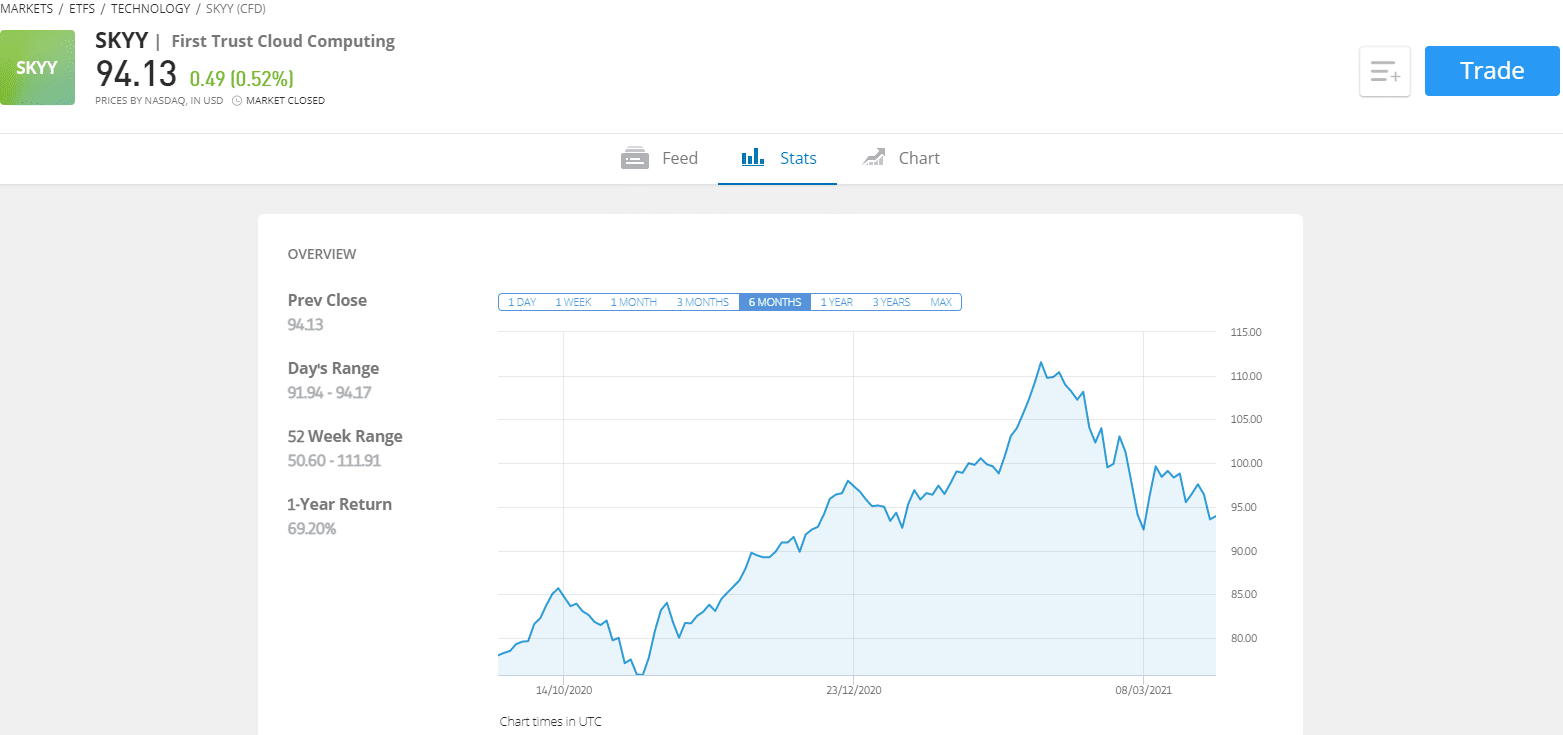The height and width of the screenshot is (735, 1563).
Task: Click the green change 0.49 (0.52%)
Action: [x=242, y=78]
